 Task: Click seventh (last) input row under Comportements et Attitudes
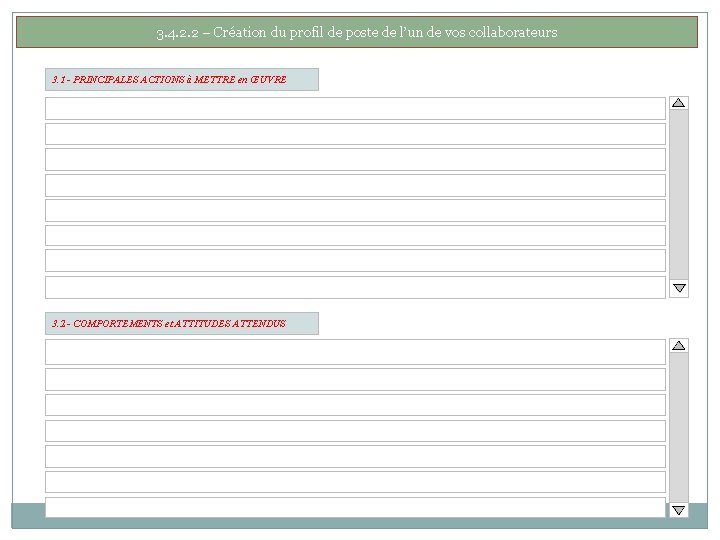coord(355,507)
